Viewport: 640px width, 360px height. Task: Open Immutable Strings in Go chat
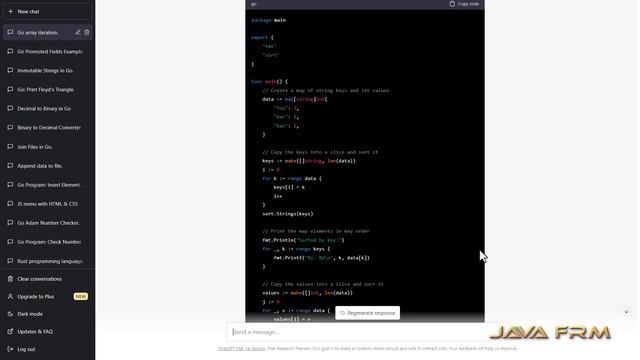click(x=47, y=71)
